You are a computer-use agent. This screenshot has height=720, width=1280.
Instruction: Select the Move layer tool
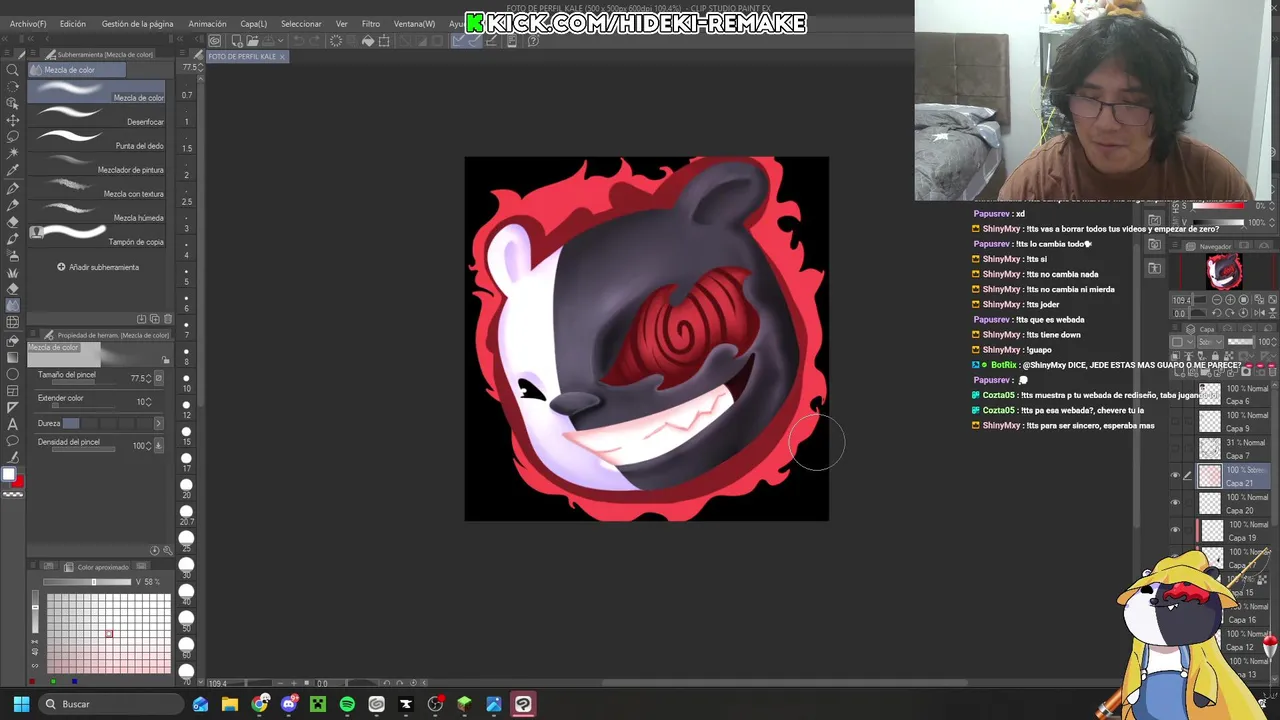[x=13, y=120]
